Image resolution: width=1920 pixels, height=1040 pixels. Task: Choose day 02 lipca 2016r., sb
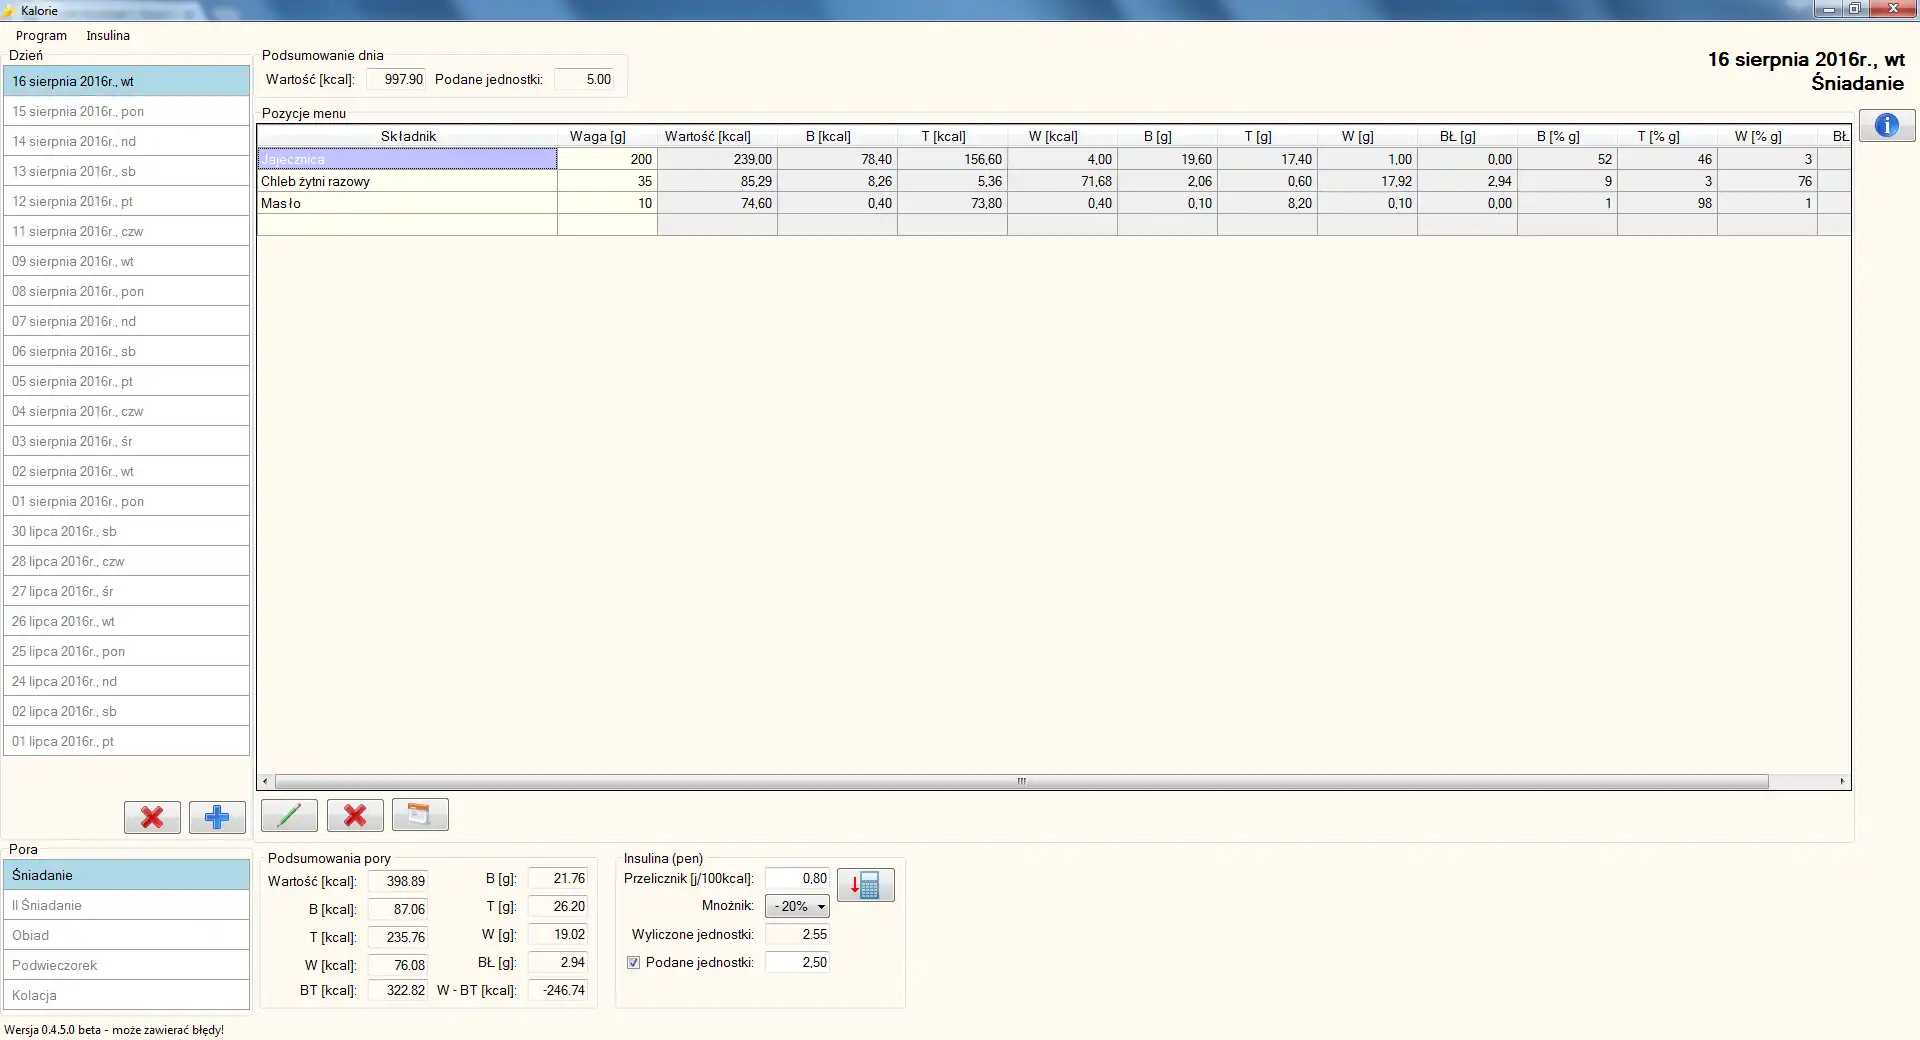tap(126, 711)
